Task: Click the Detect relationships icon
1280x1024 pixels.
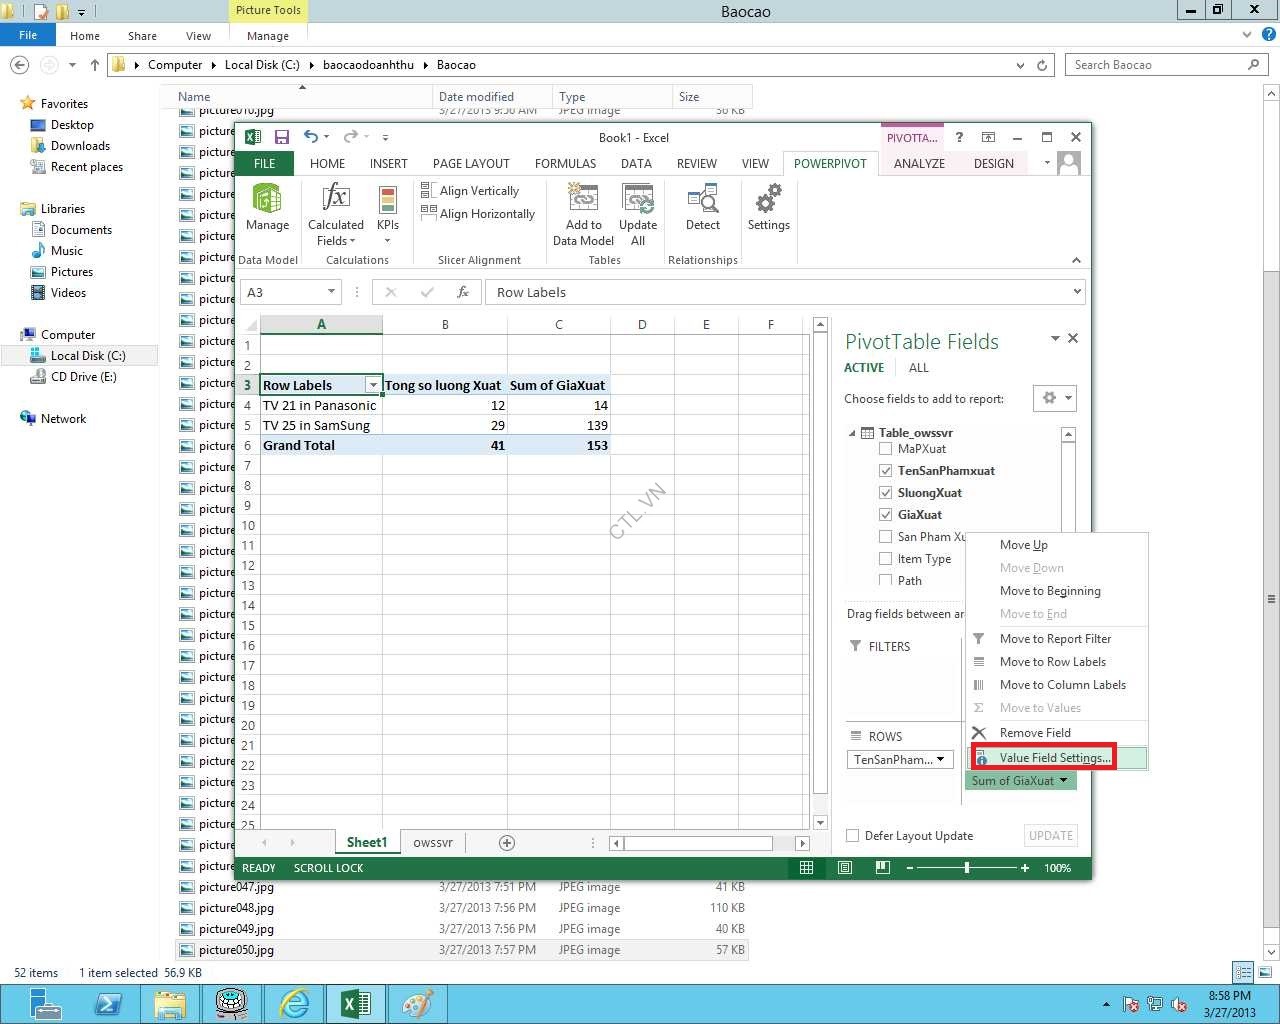Action: pyautogui.click(x=702, y=200)
